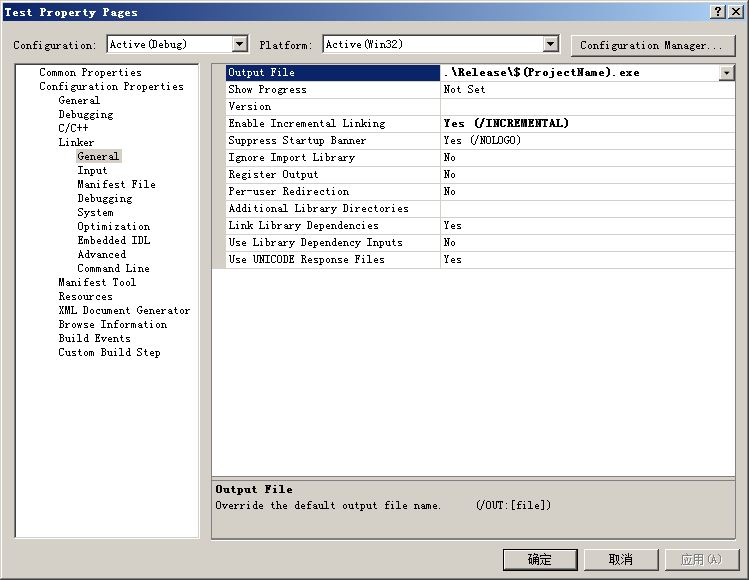
Task: Select the Custom Build Step node
Action: (109, 352)
